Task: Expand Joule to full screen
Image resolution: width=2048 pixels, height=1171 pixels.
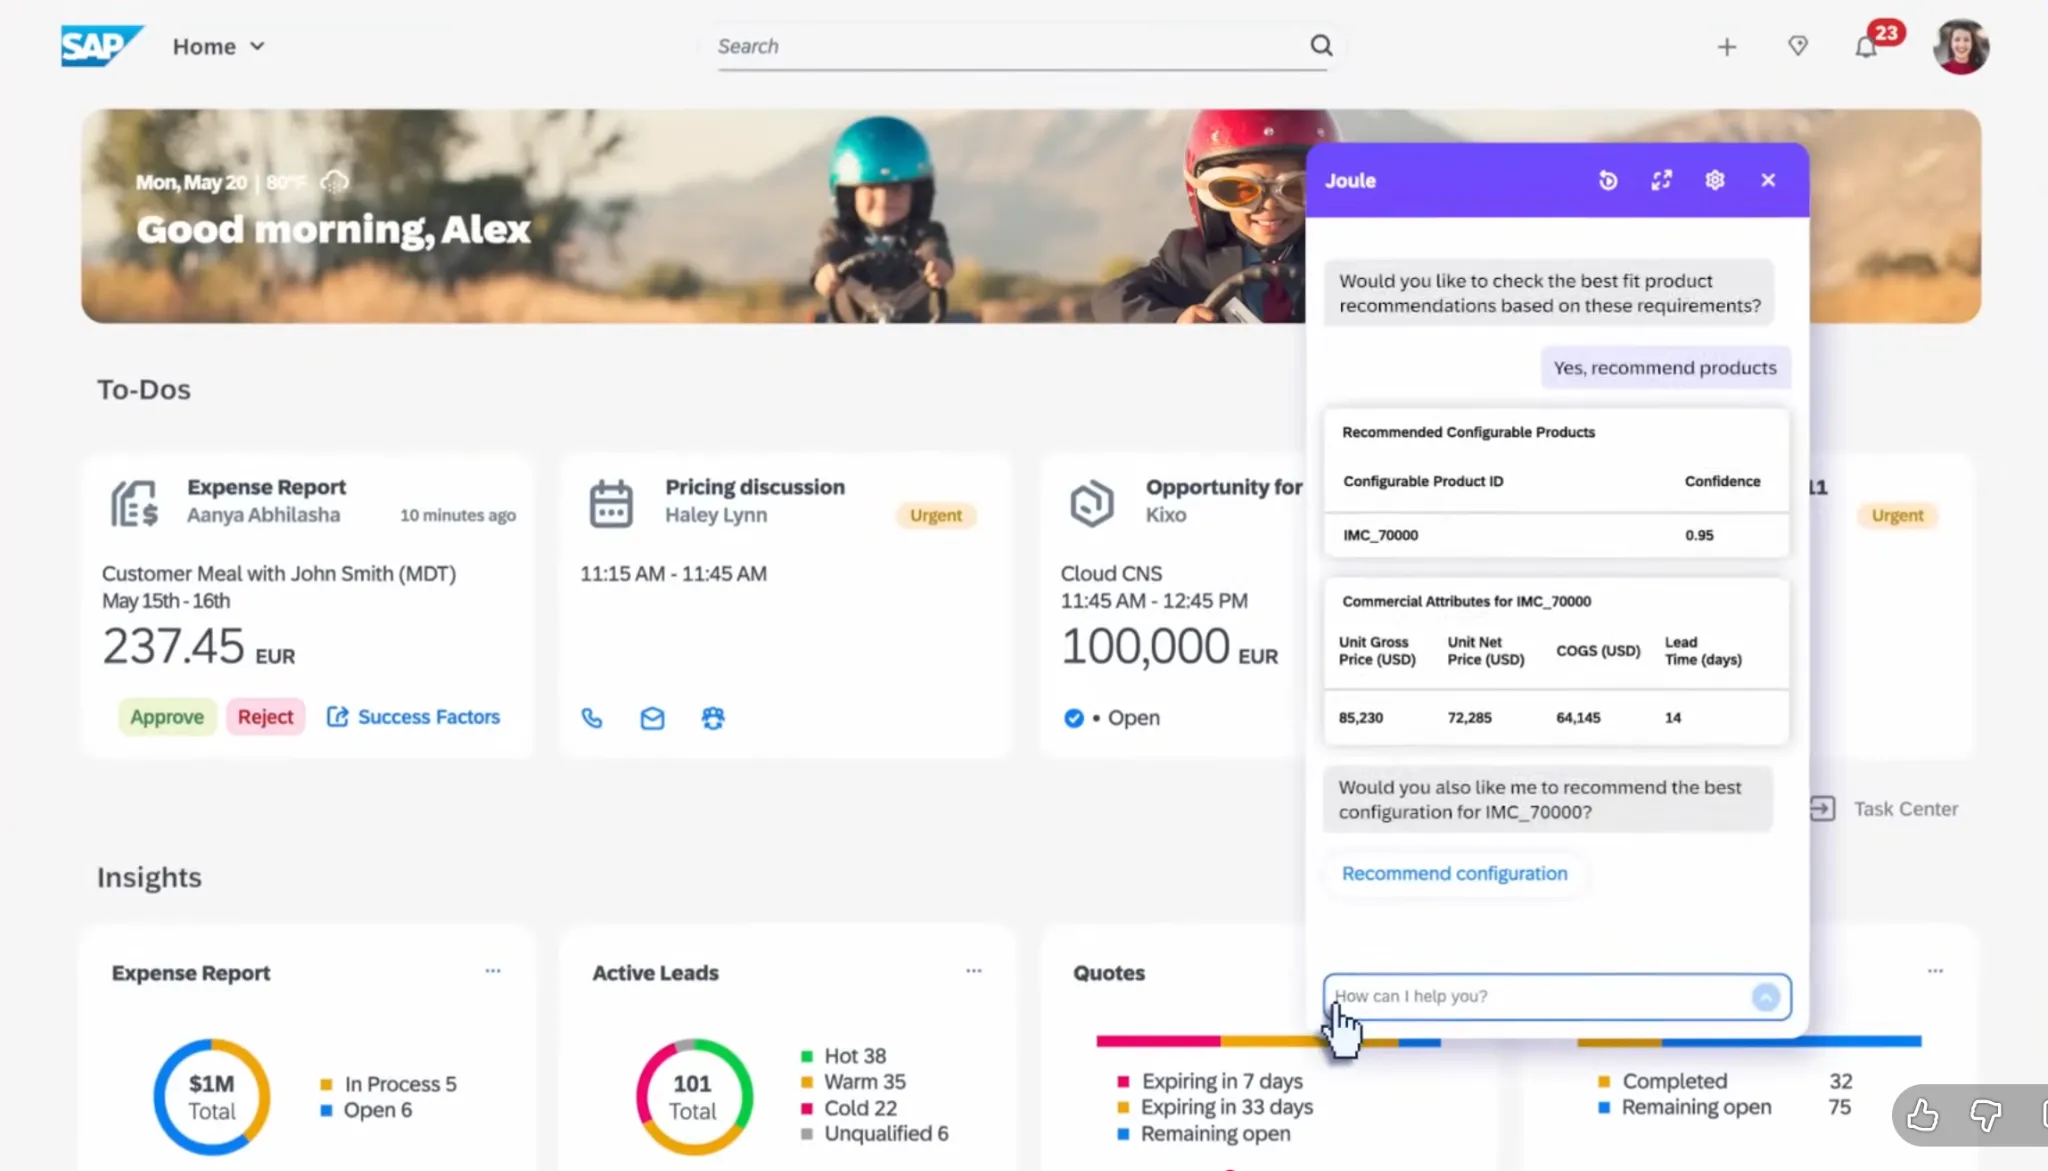Action: (1662, 180)
